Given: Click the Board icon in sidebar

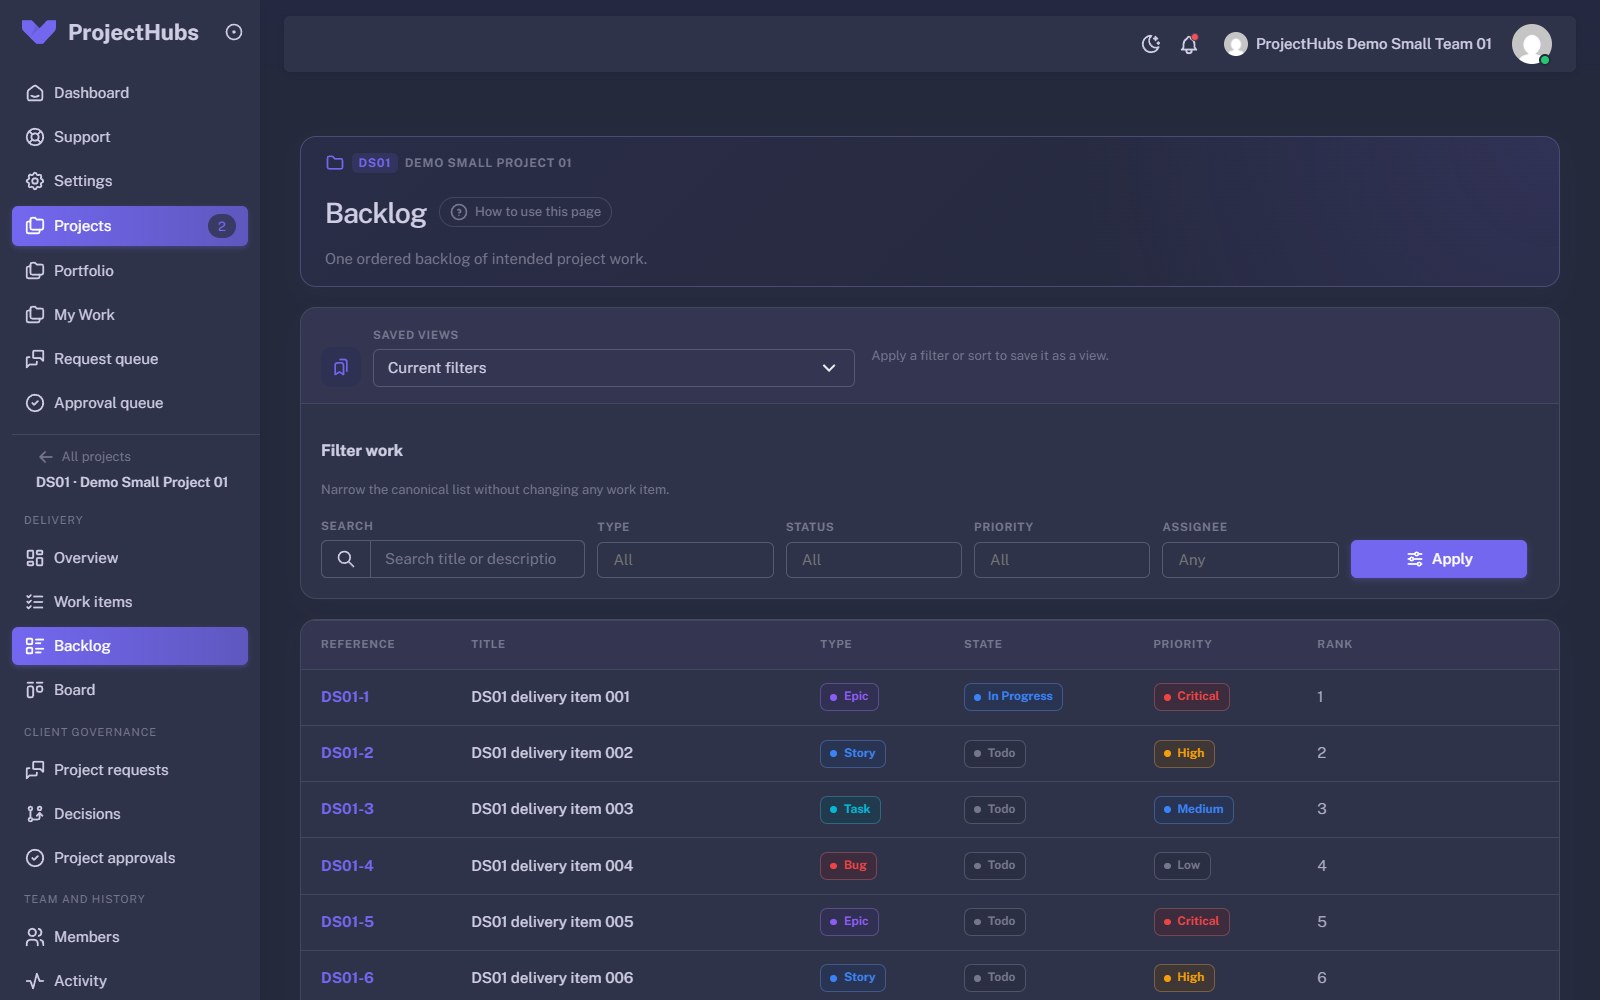Looking at the screenshot, I should 35,690.
